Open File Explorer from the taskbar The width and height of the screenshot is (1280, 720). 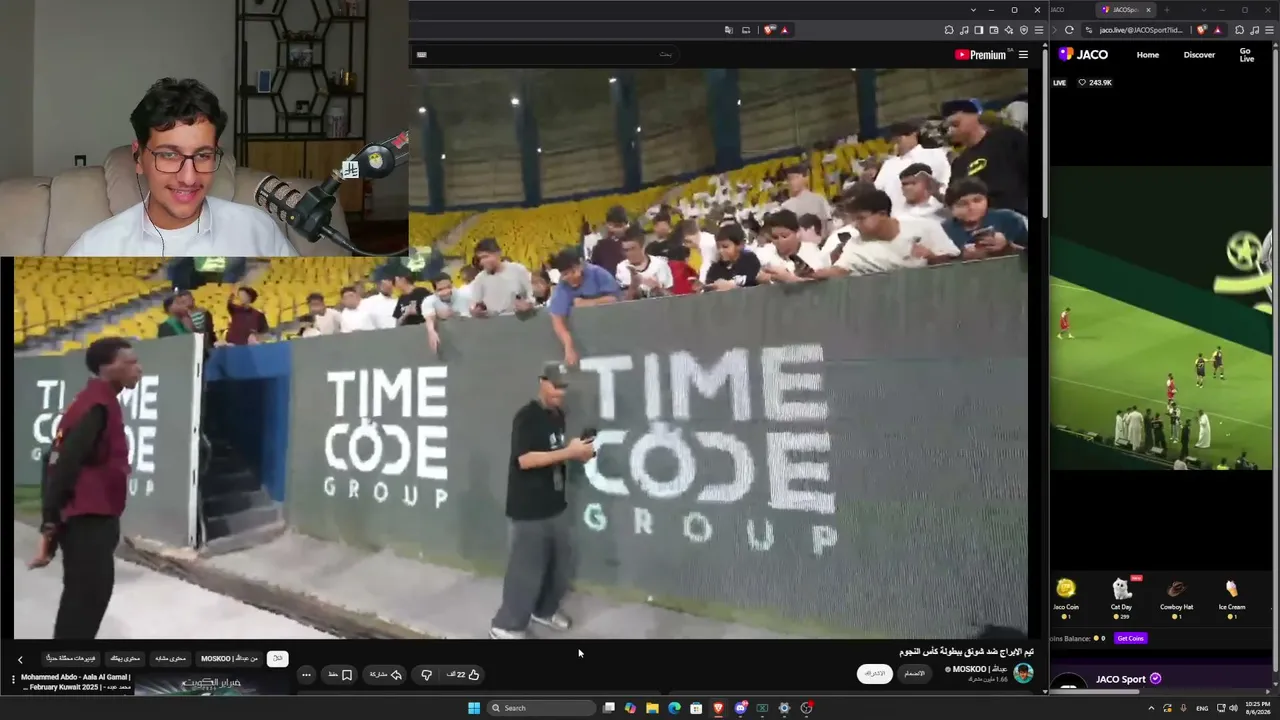(652, 708)
